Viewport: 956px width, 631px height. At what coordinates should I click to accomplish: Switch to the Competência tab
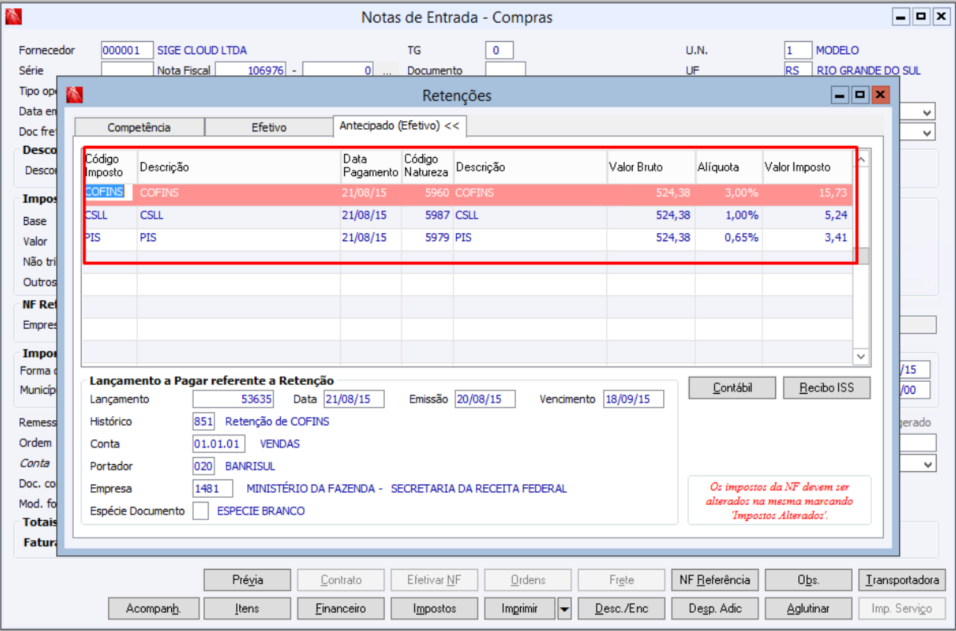139,127
